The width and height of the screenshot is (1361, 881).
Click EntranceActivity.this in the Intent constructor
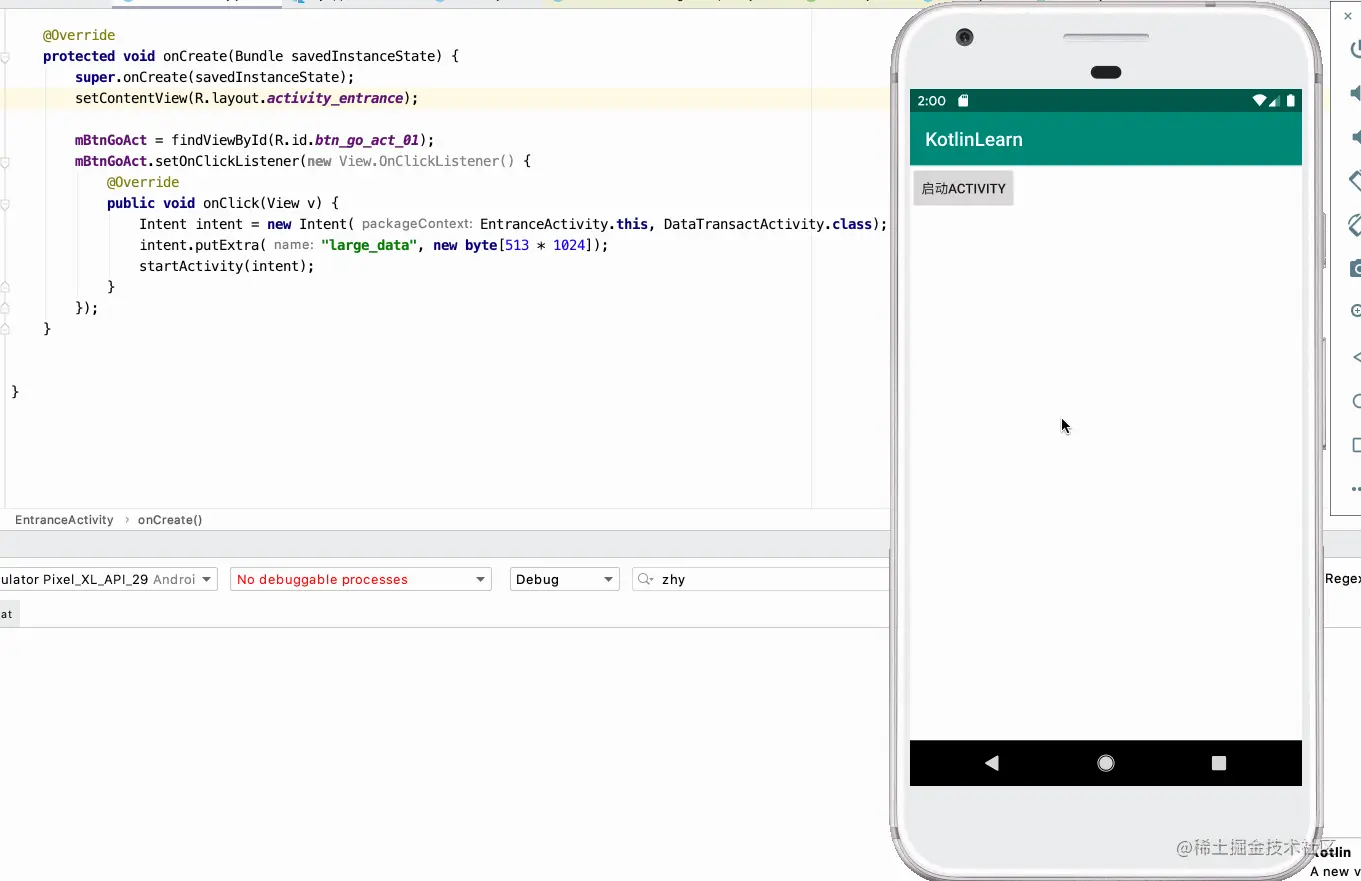(x=564, y=224)
